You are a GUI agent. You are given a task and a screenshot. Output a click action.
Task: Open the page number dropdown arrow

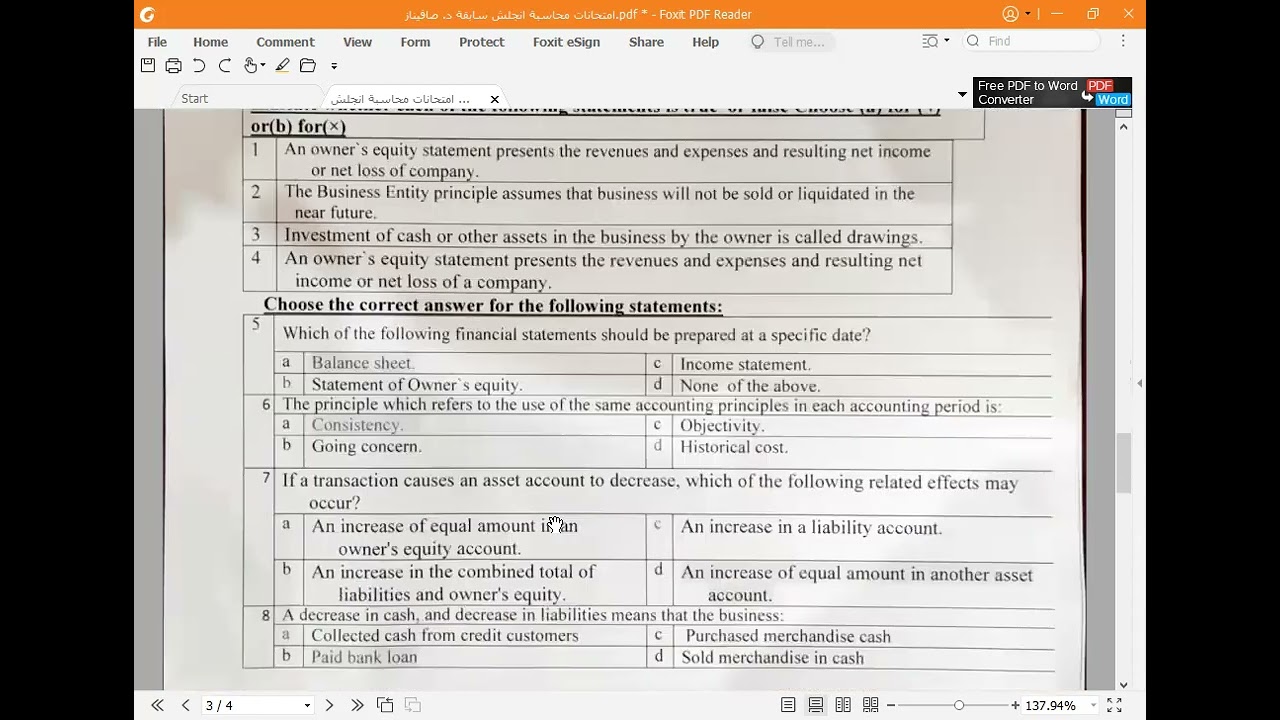point(307,706)
